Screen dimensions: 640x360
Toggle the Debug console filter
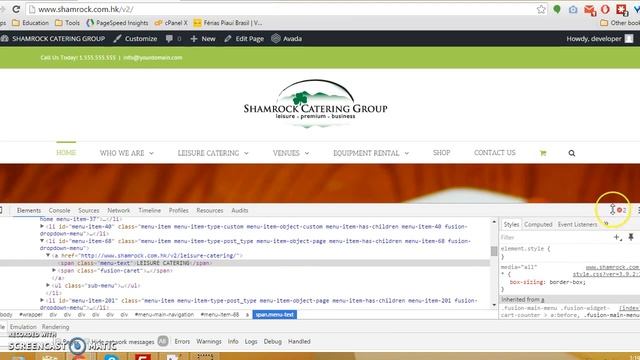(x=273, y=341)
